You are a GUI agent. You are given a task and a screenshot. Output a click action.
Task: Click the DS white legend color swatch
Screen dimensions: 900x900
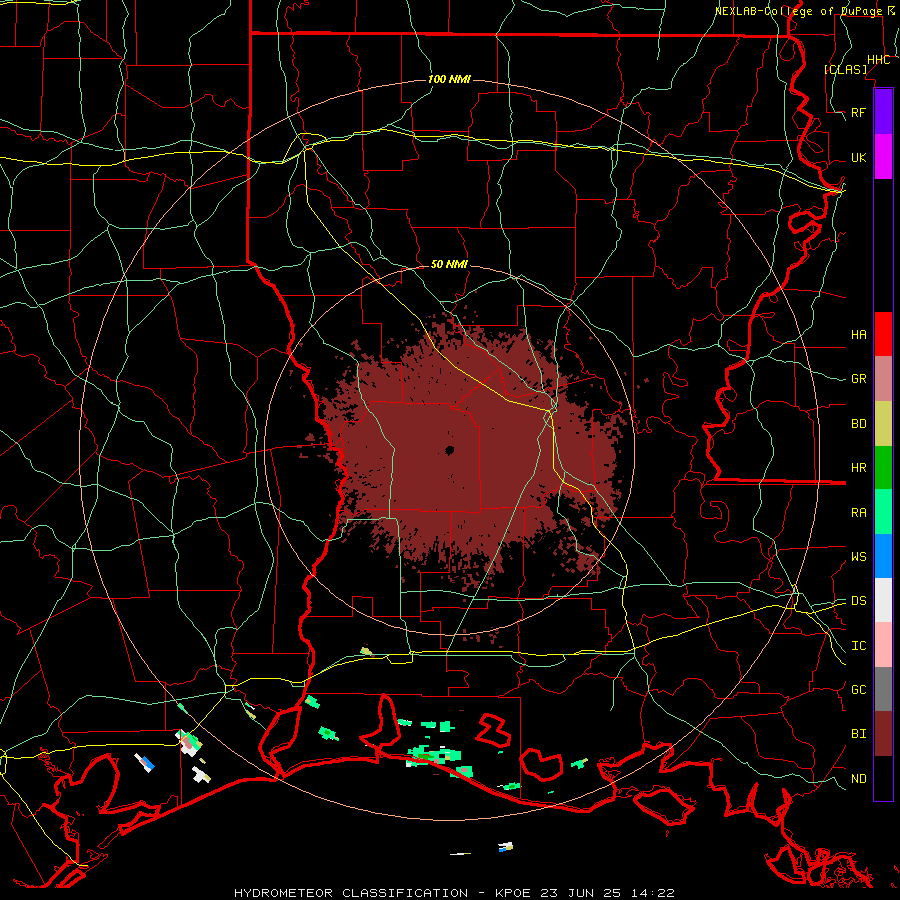(883, 600)
